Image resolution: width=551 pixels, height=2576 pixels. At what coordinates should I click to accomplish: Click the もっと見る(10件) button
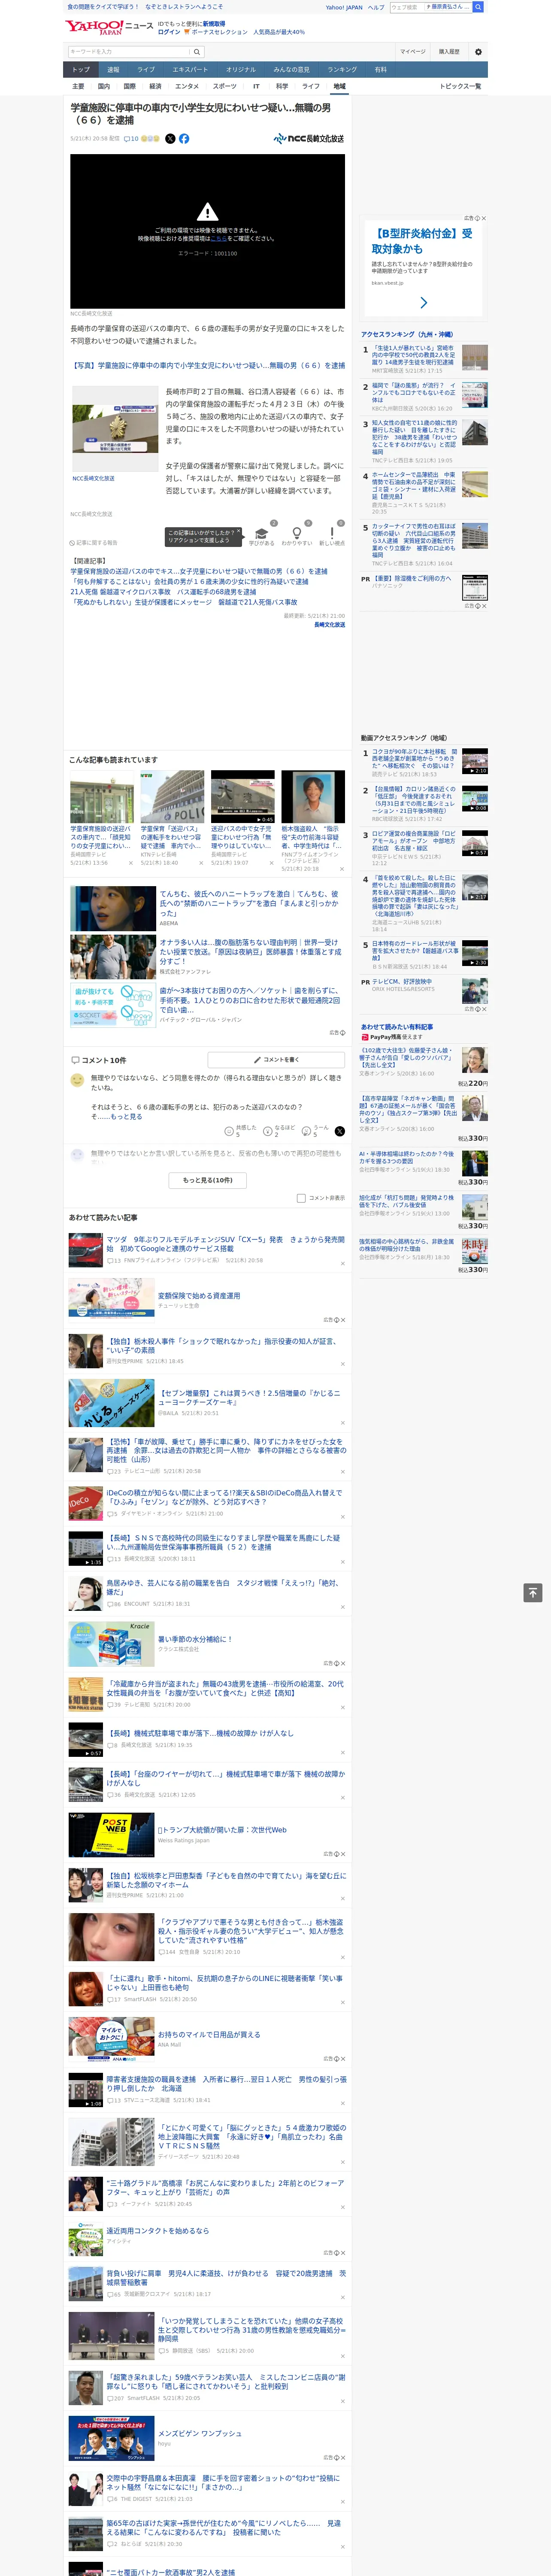tap(208, 1180)
